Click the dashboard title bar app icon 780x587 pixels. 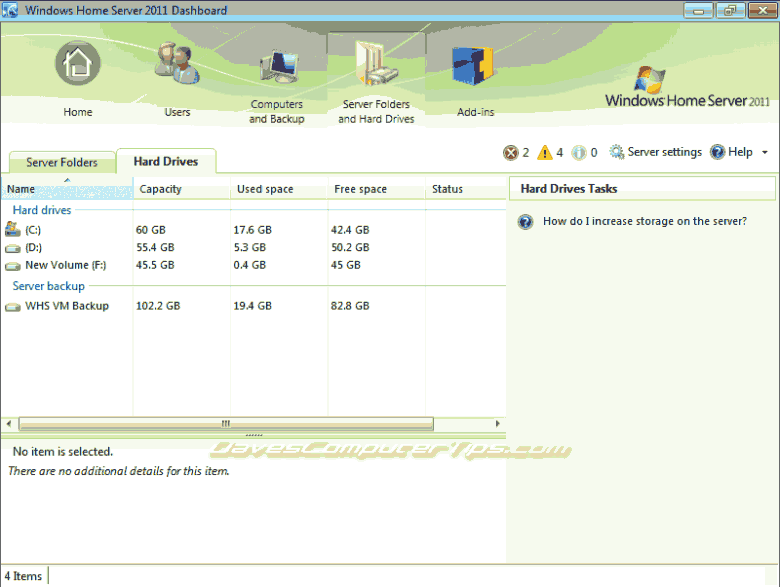click(10, 10)
